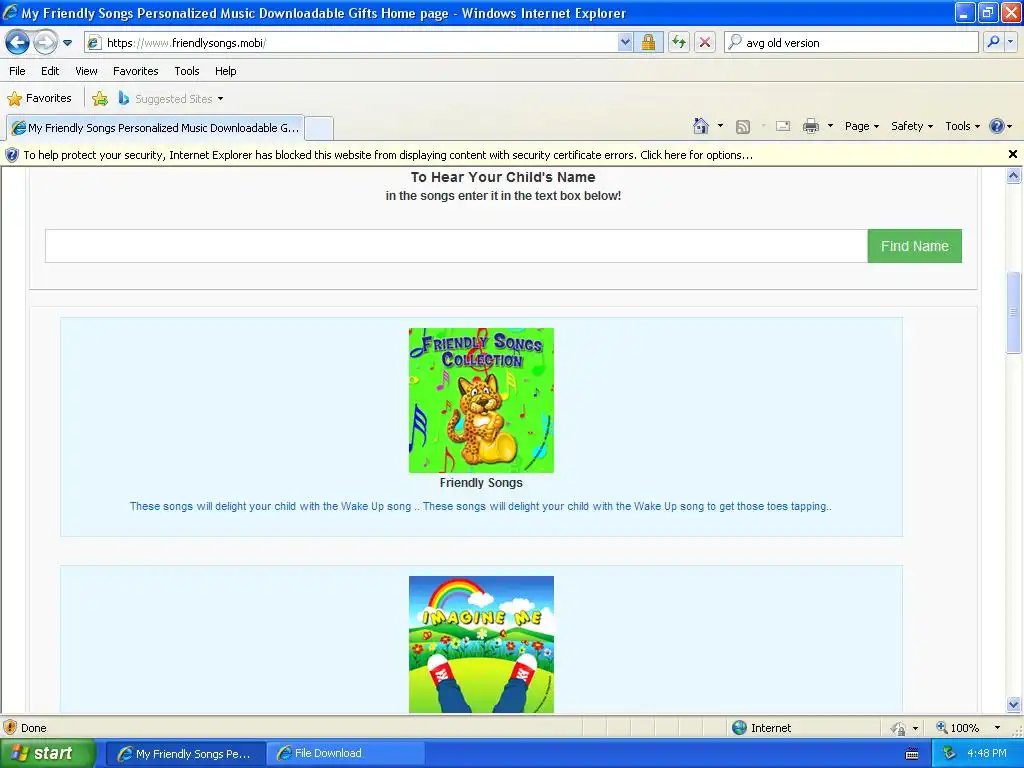This screenshot has height=768, width=1024.
Task: Click the vertical scrollbar up arrow
Action: (1014, 175)
